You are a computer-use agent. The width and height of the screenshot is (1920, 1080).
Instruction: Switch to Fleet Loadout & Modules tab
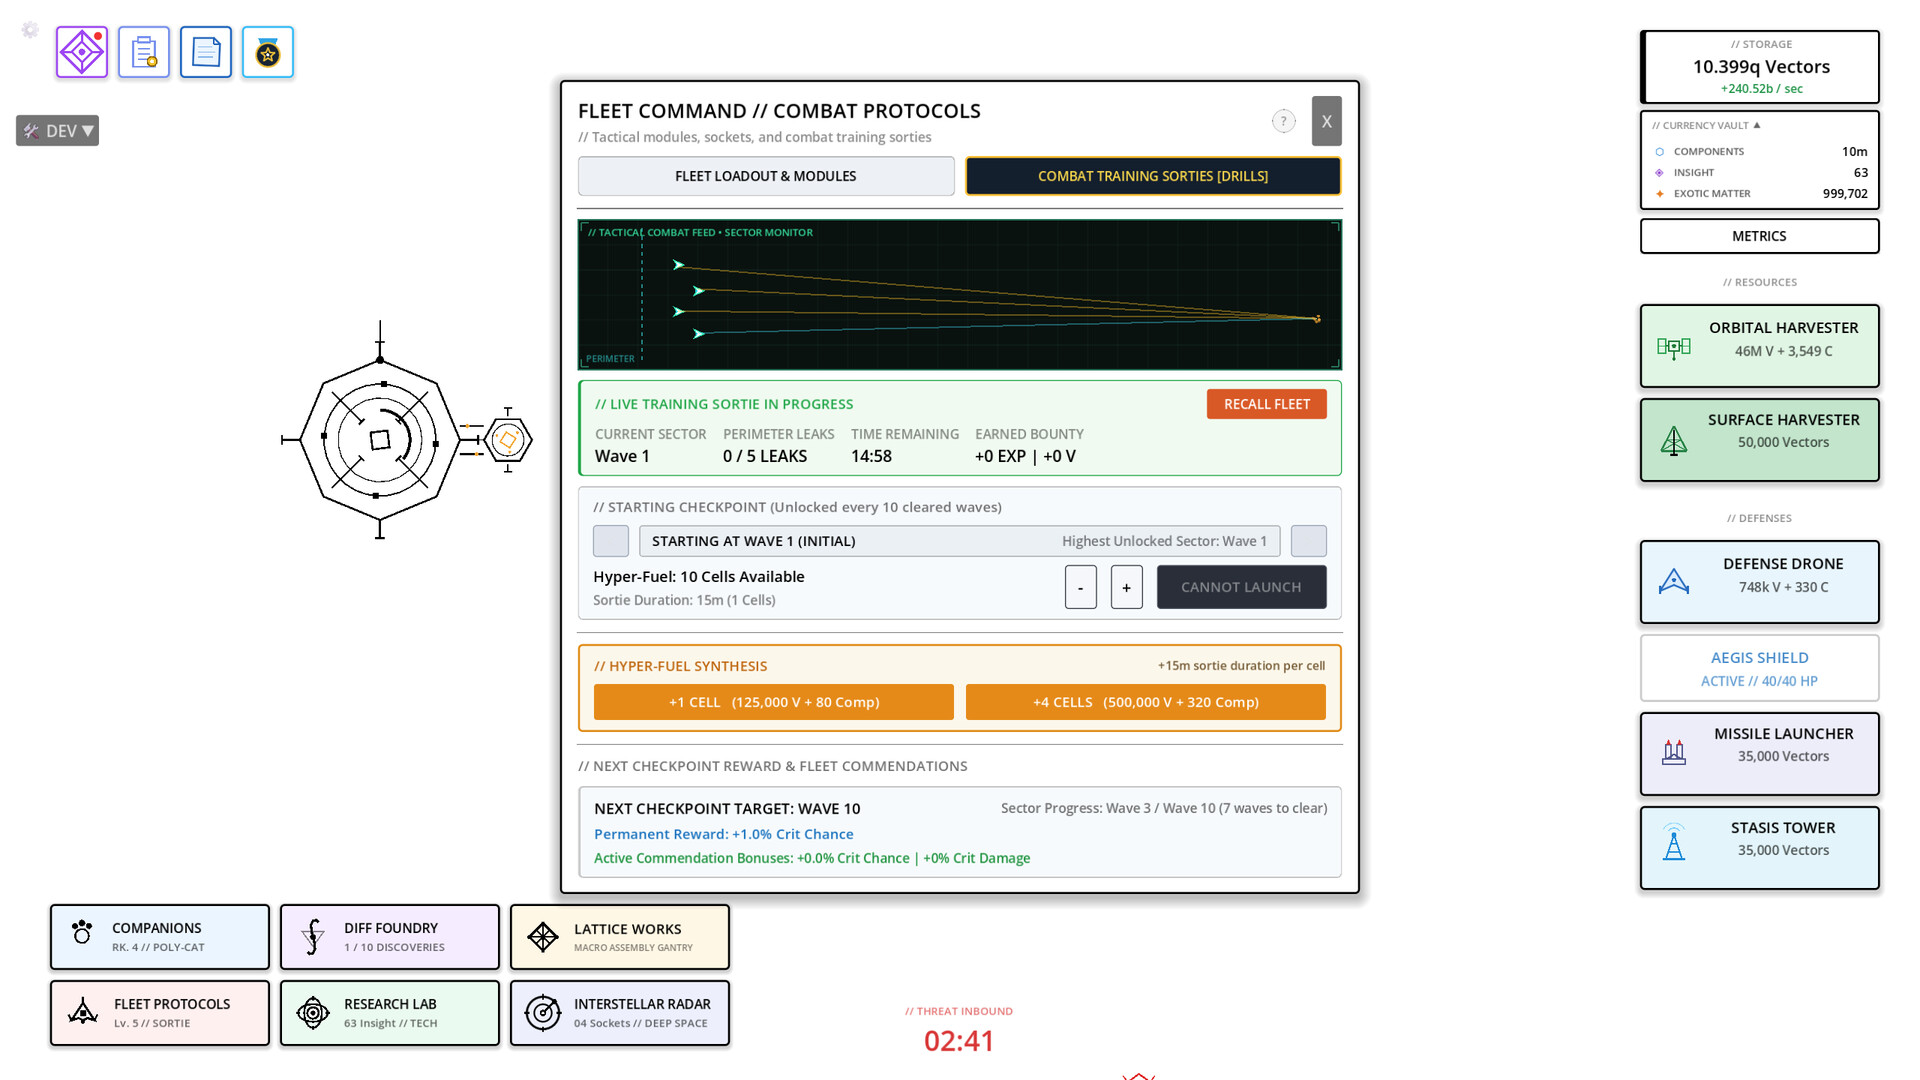[766, 176]
